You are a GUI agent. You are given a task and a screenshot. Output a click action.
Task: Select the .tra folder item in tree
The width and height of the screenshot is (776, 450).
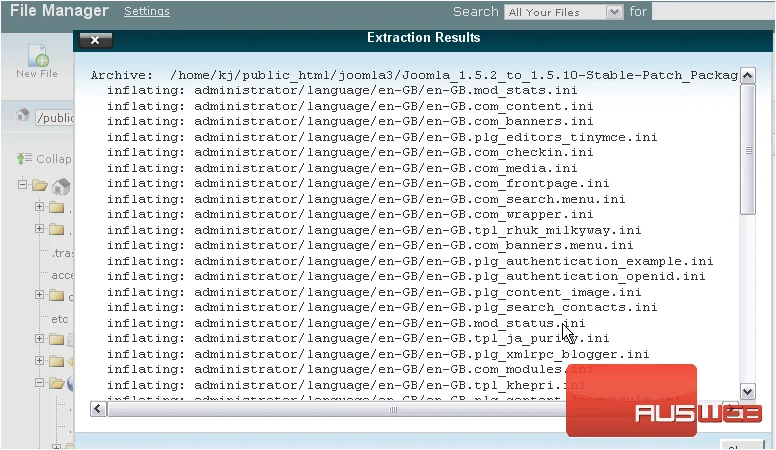click(x=62, y=253)
